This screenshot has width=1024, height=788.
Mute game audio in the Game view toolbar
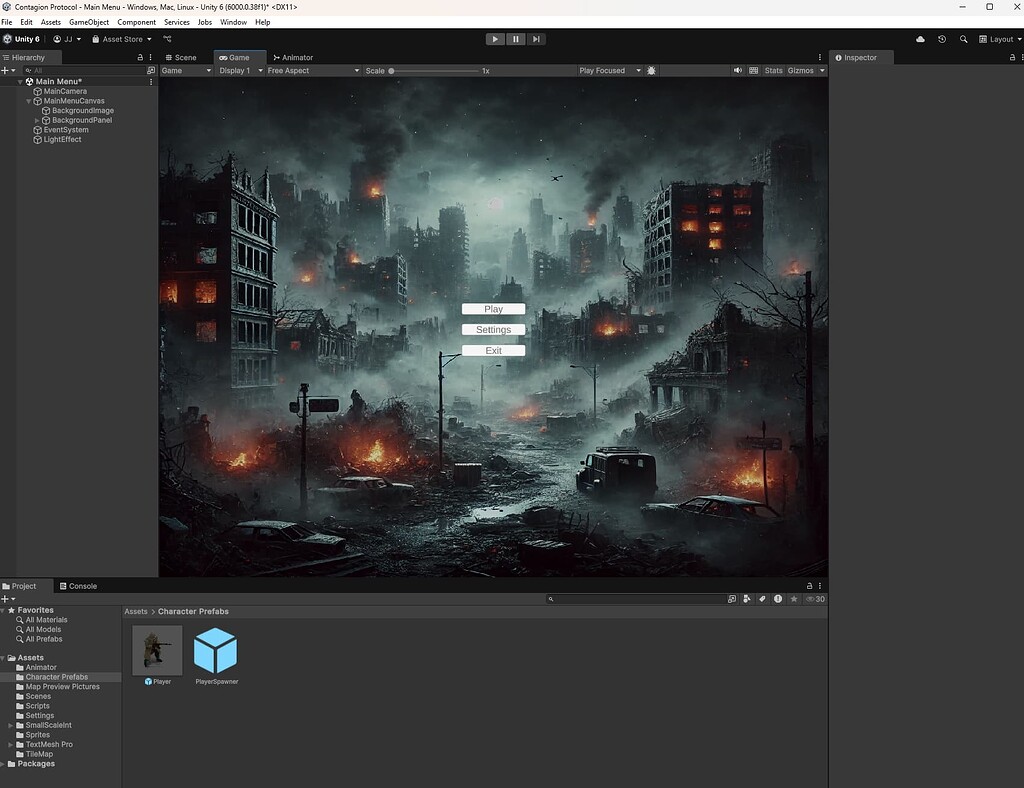pyautogui.click(x=737, y=70)
